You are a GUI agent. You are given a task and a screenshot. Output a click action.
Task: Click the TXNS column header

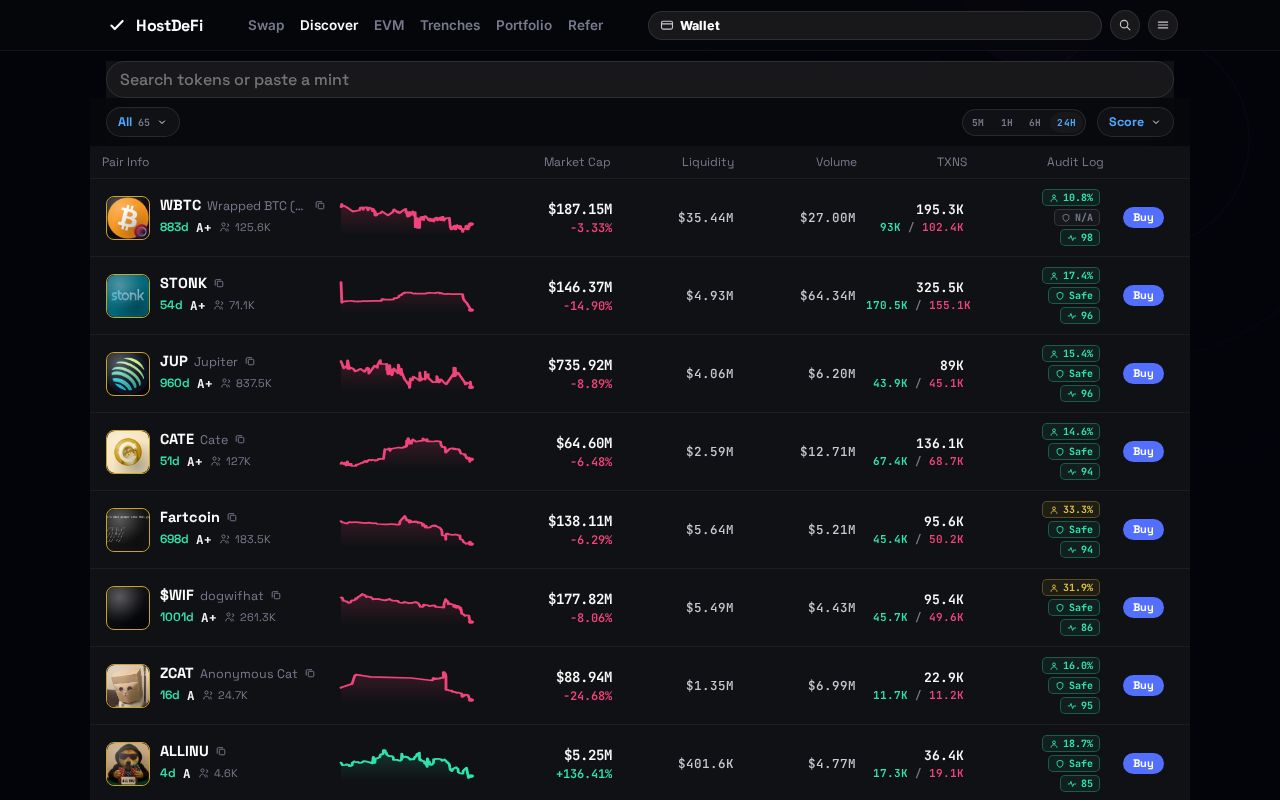click(952, 162)
